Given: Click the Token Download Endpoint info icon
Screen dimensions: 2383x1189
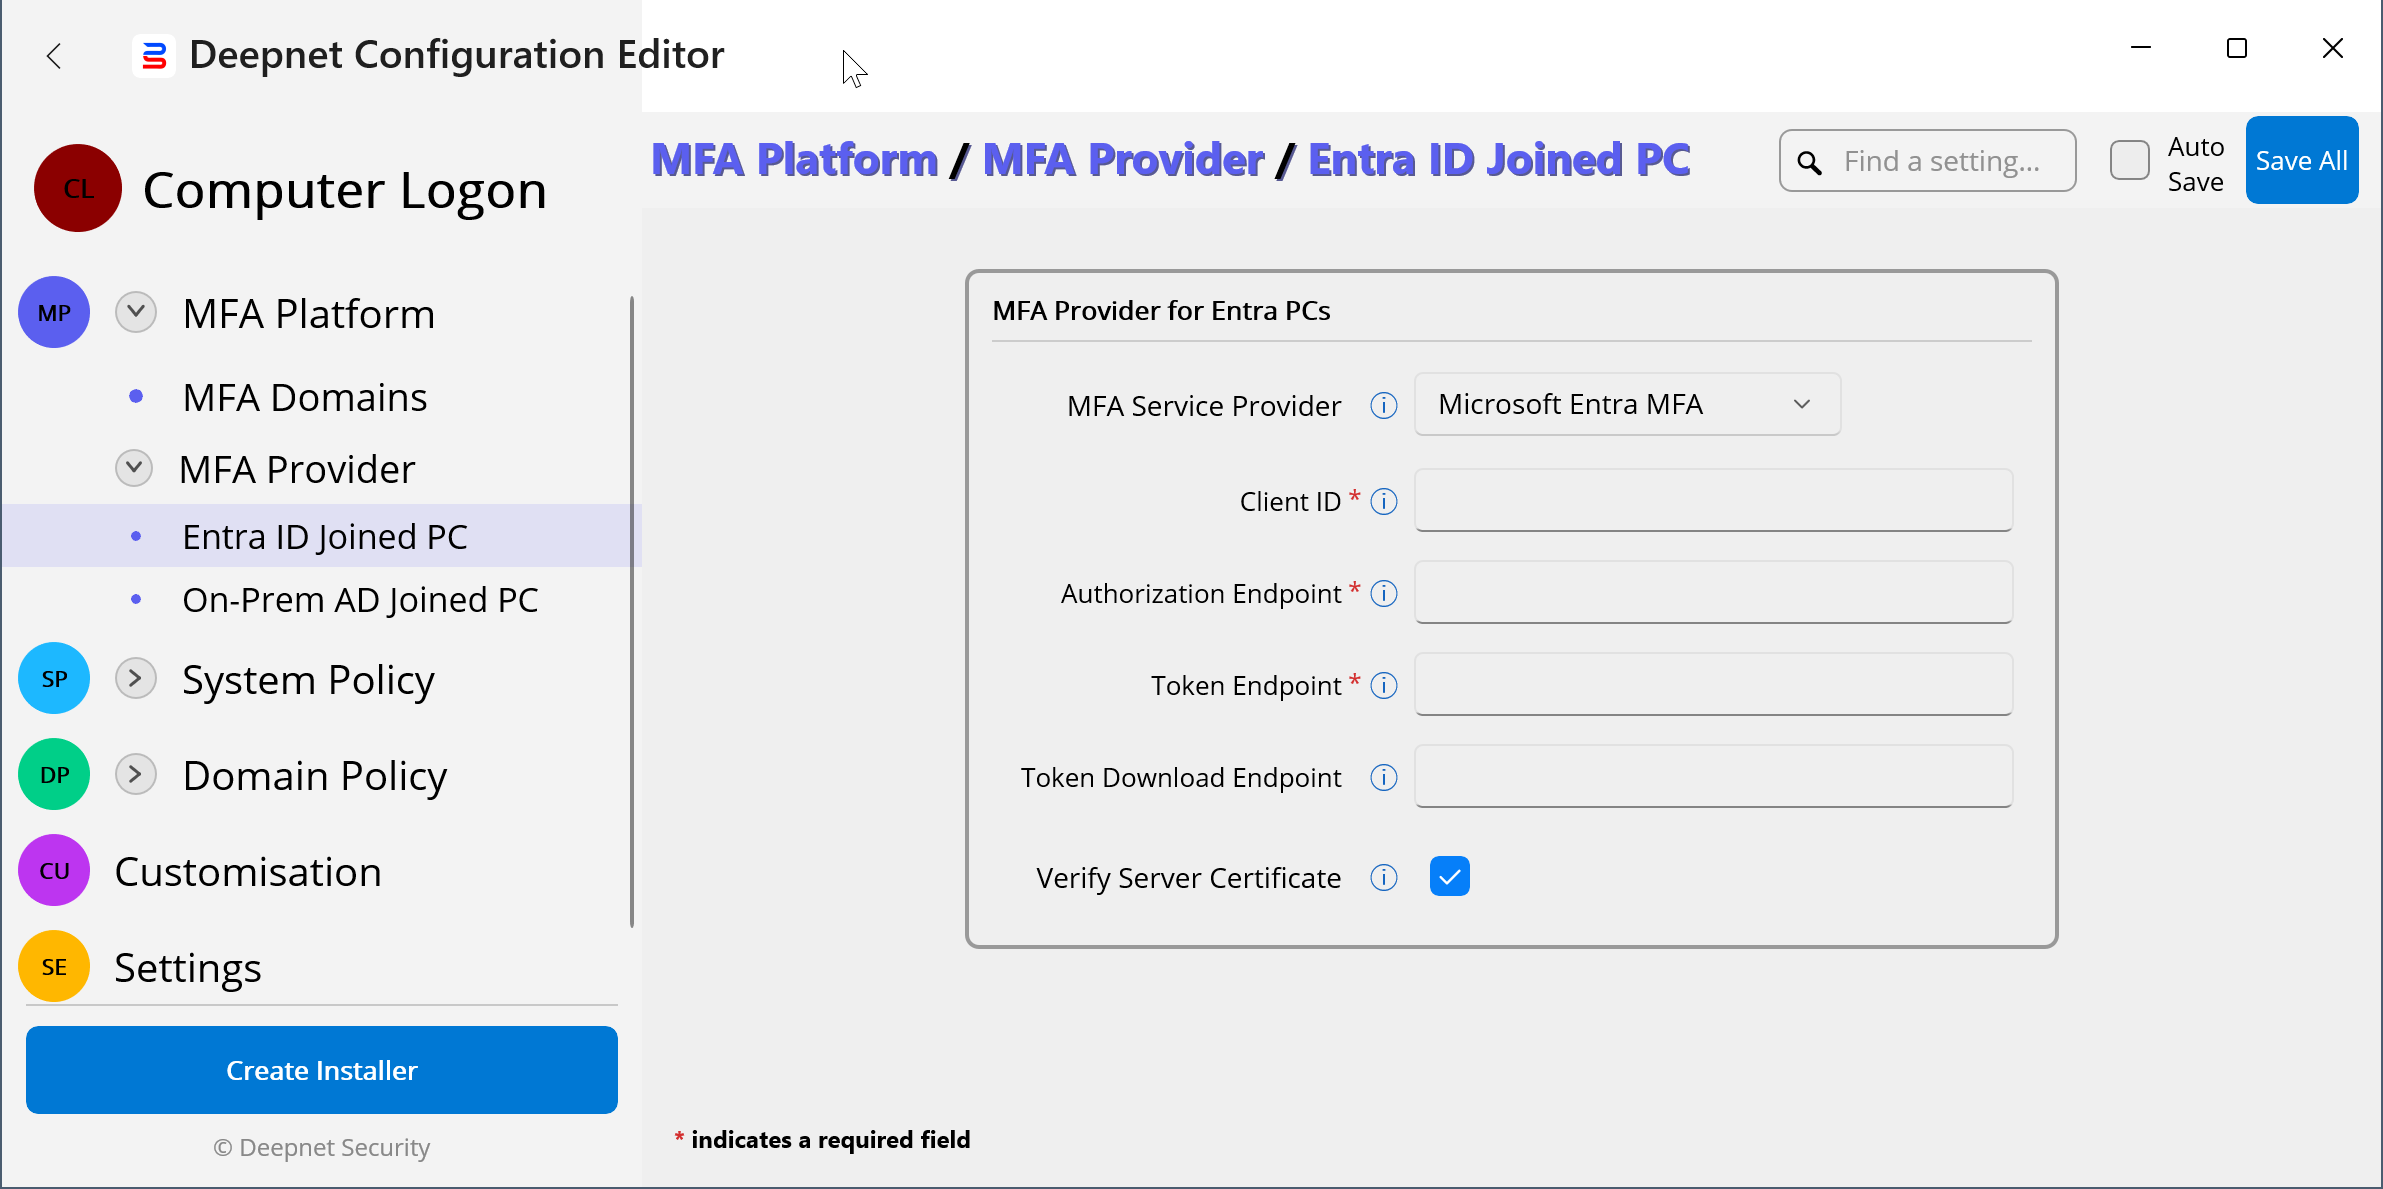Looking at the screenshot, I should (x=1383, y=777).
